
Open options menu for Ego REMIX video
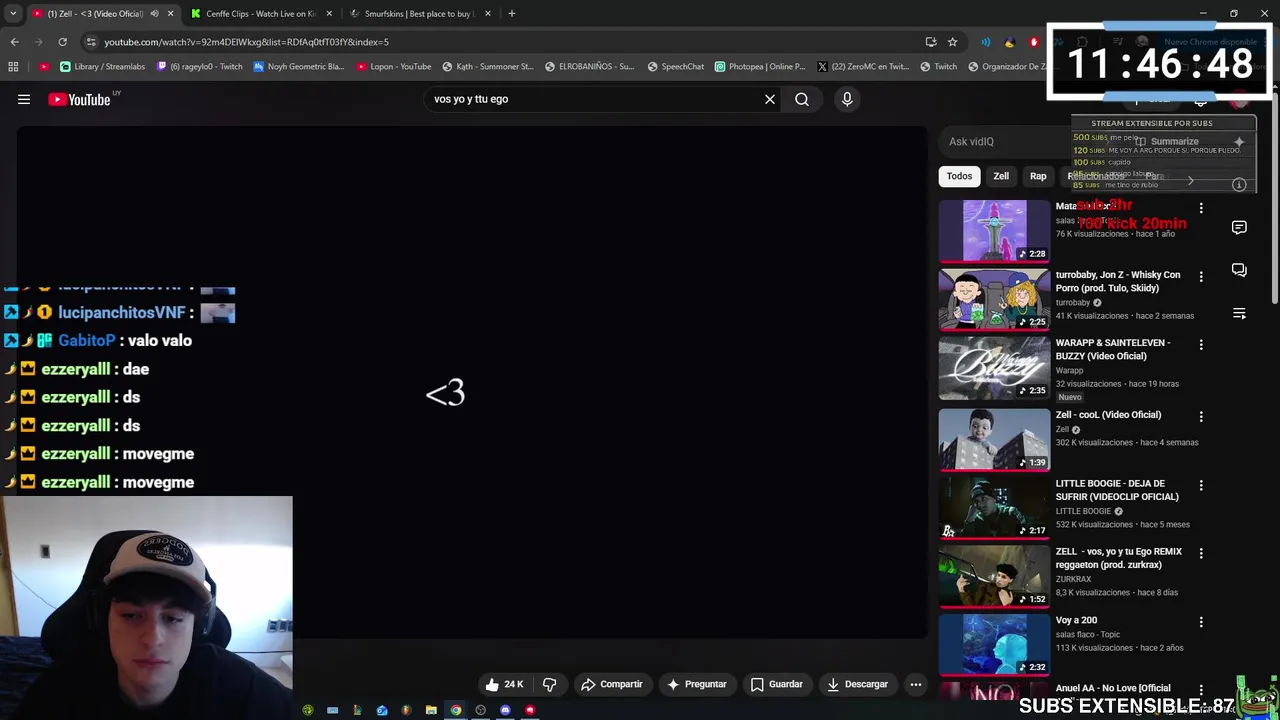click(x=1201, y=553)
